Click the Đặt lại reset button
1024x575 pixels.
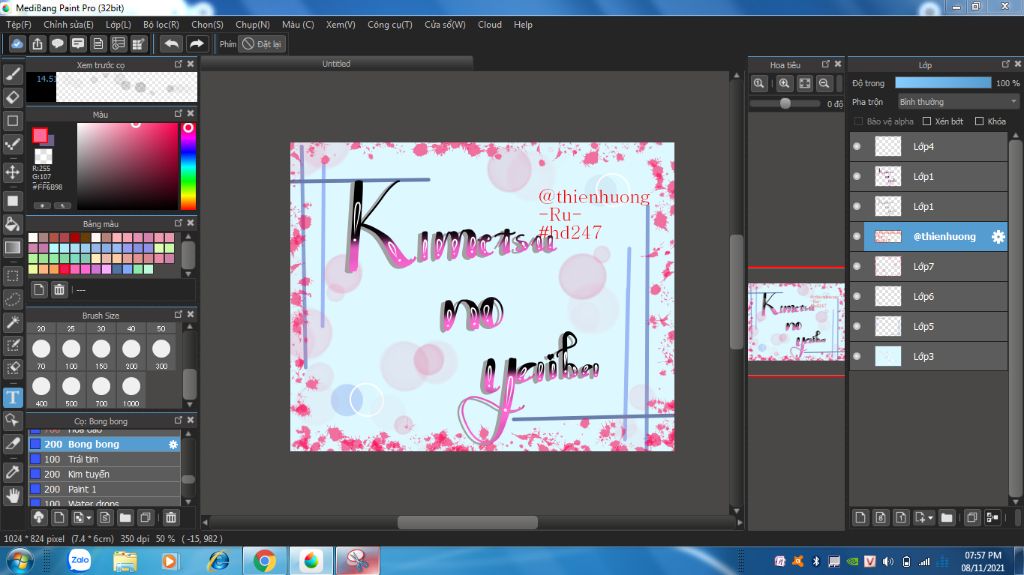pos(262,44)
